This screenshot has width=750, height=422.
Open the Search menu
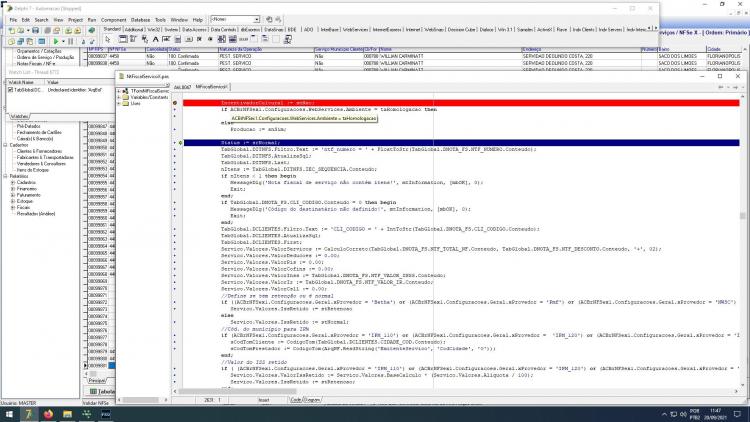pos(41,20)
